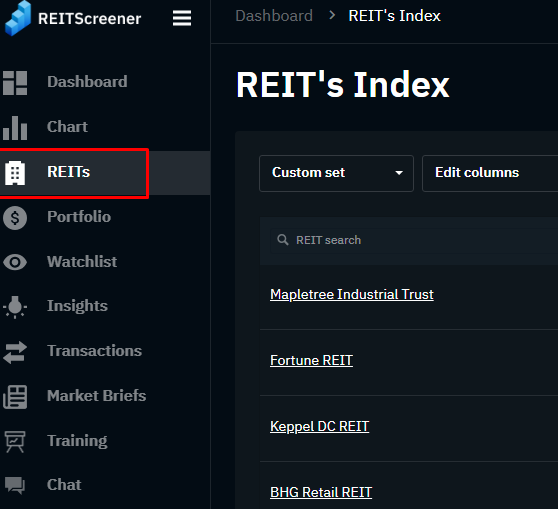
Task: Click the Chart bar-graph icon
Action: coord(15,128)
